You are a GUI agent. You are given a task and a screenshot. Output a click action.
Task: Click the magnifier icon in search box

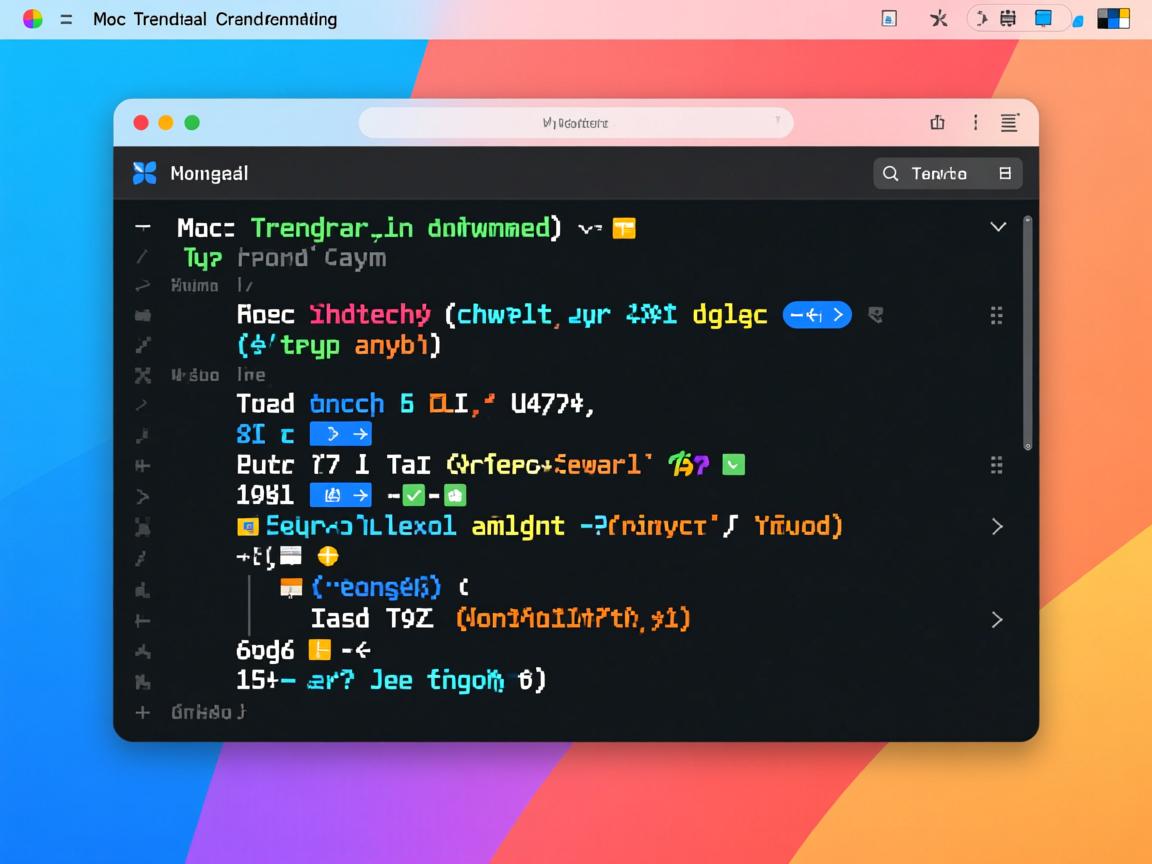click(890, 174)
